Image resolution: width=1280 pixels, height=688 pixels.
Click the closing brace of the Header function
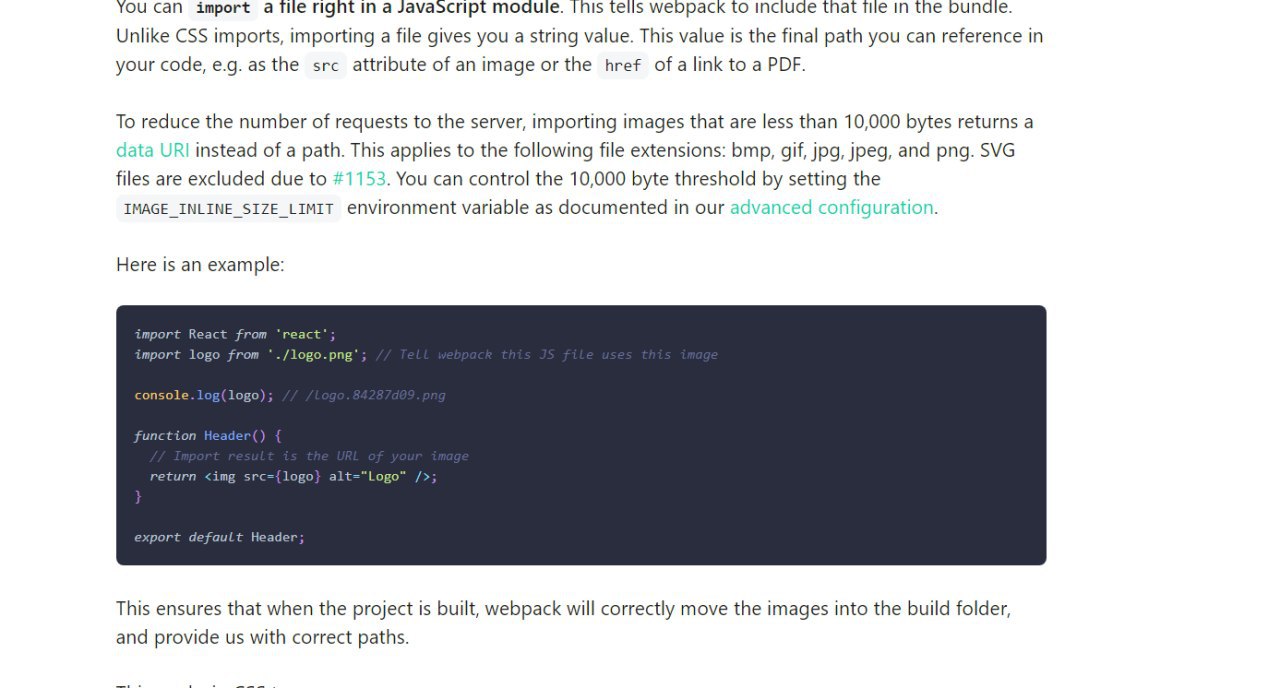coord(138,496)
